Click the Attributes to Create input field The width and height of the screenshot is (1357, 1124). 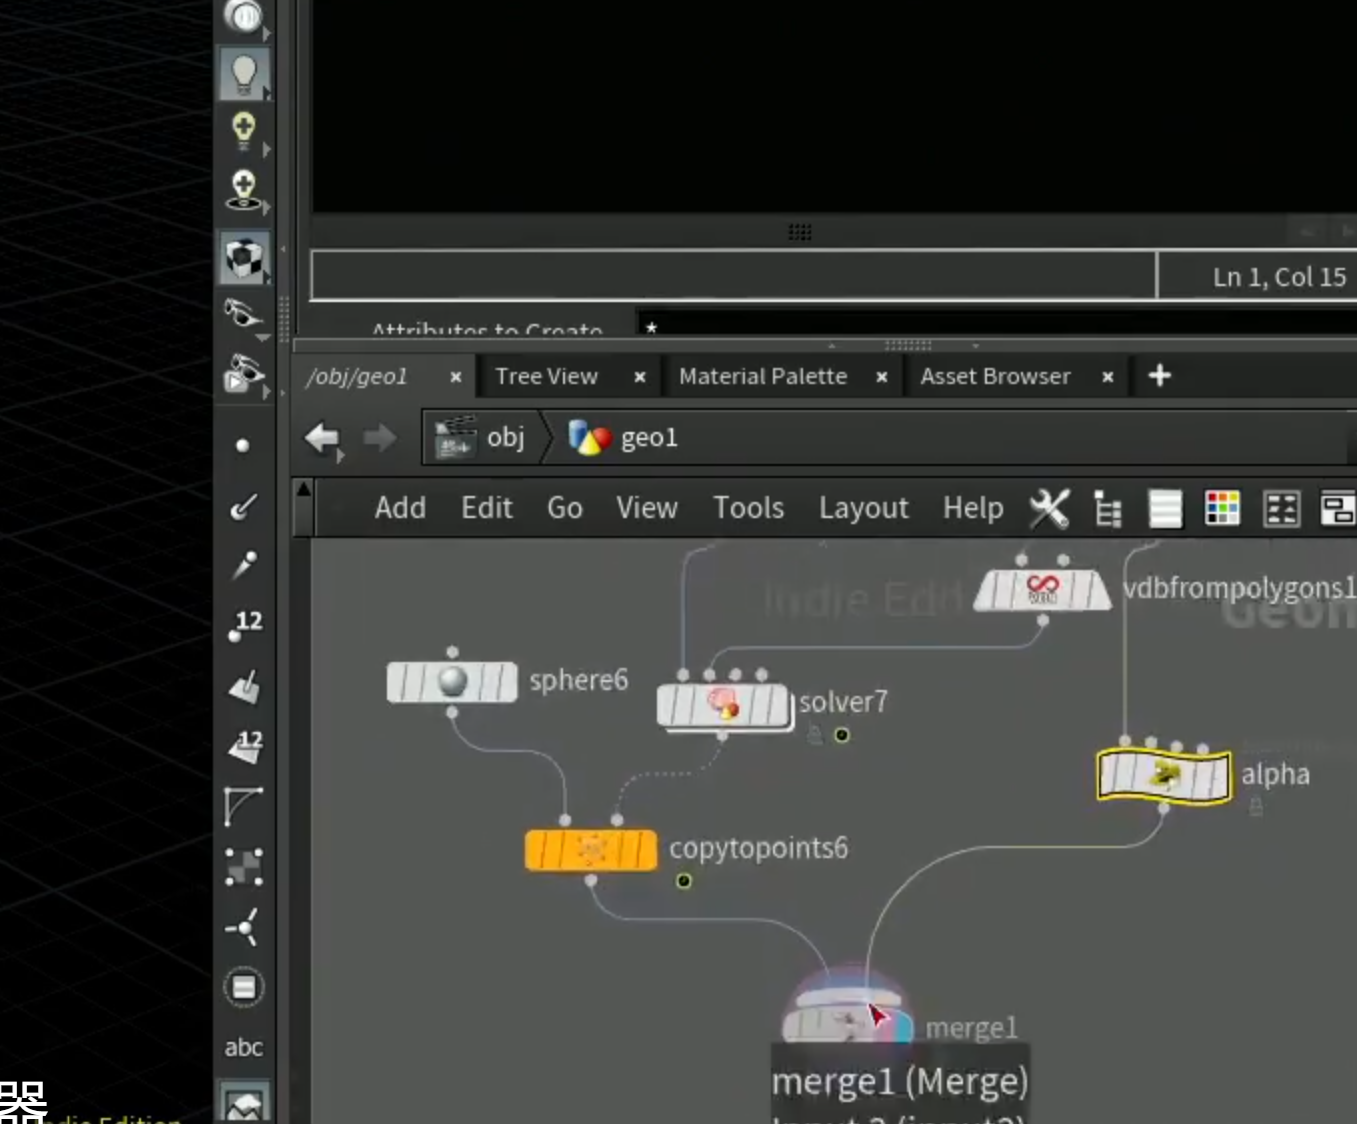click(x=997, y=325)
